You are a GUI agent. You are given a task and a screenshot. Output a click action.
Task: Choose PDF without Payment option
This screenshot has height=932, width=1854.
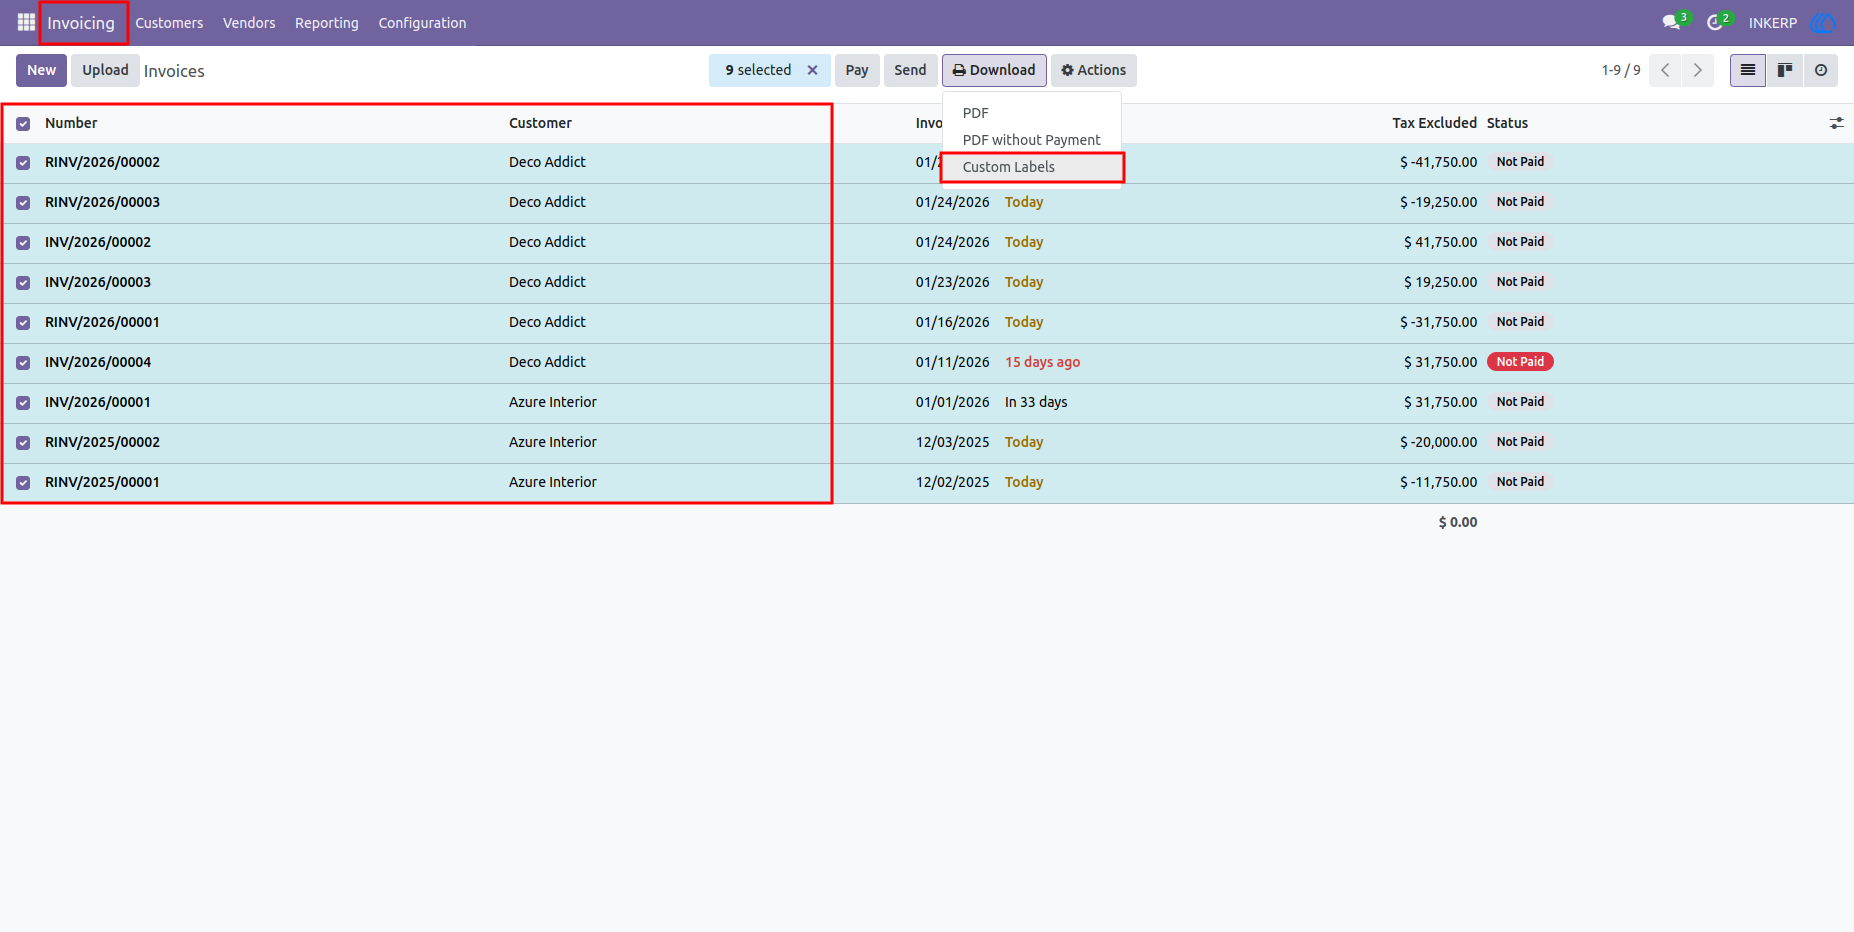1032,140
